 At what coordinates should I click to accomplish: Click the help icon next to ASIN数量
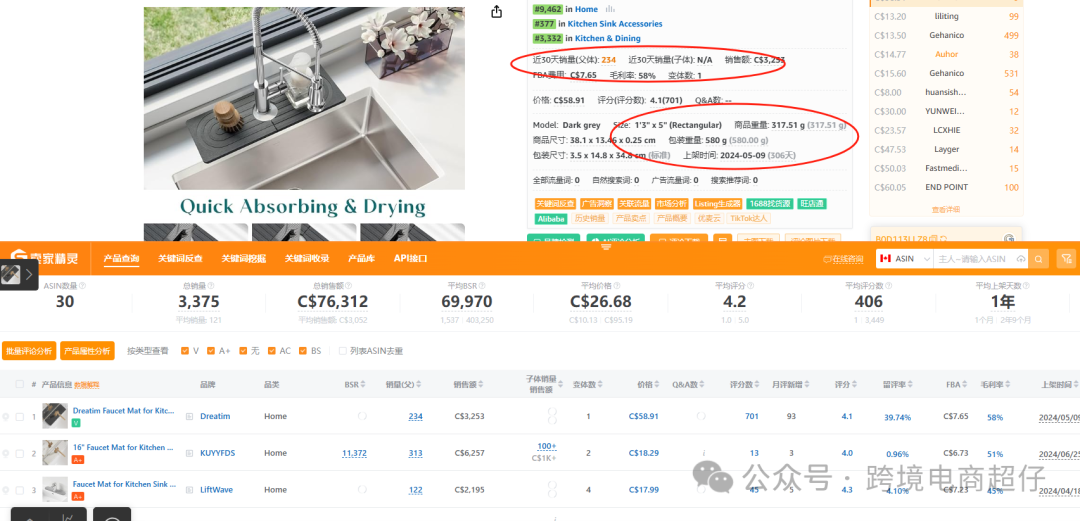tap(84, 285)
